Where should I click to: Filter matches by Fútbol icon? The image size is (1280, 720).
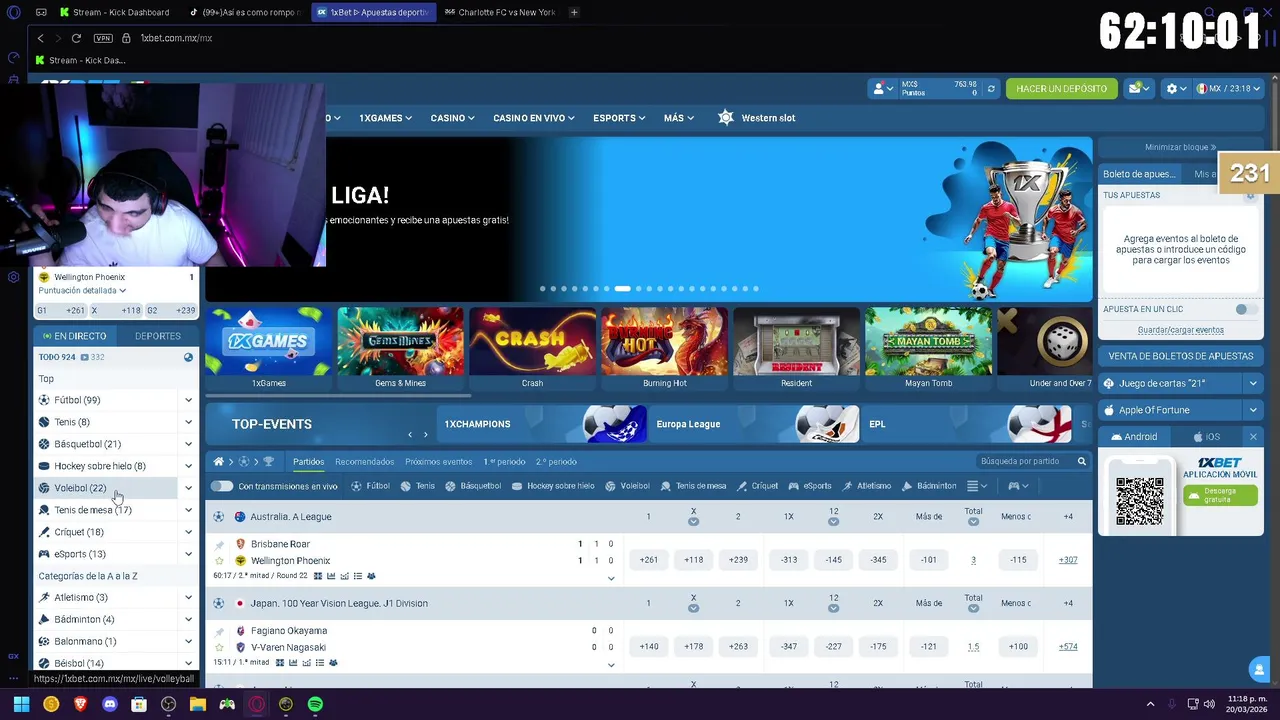[x=357, y=486]
